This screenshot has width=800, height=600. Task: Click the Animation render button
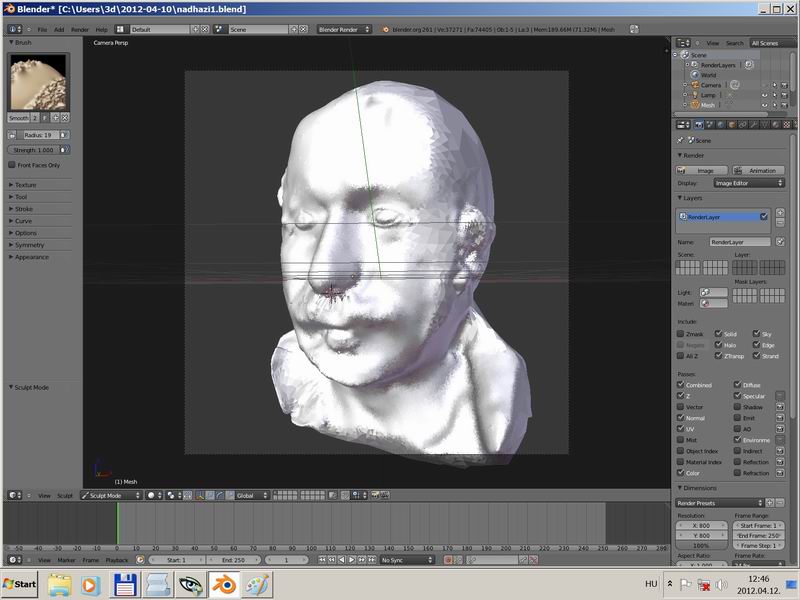[x=760, y=170]
